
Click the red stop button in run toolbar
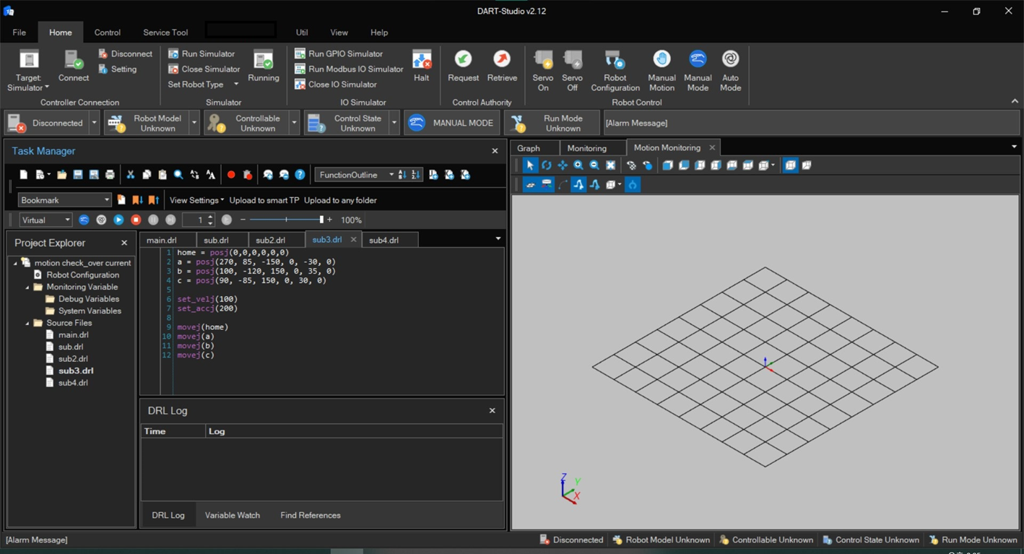point(136,220)
